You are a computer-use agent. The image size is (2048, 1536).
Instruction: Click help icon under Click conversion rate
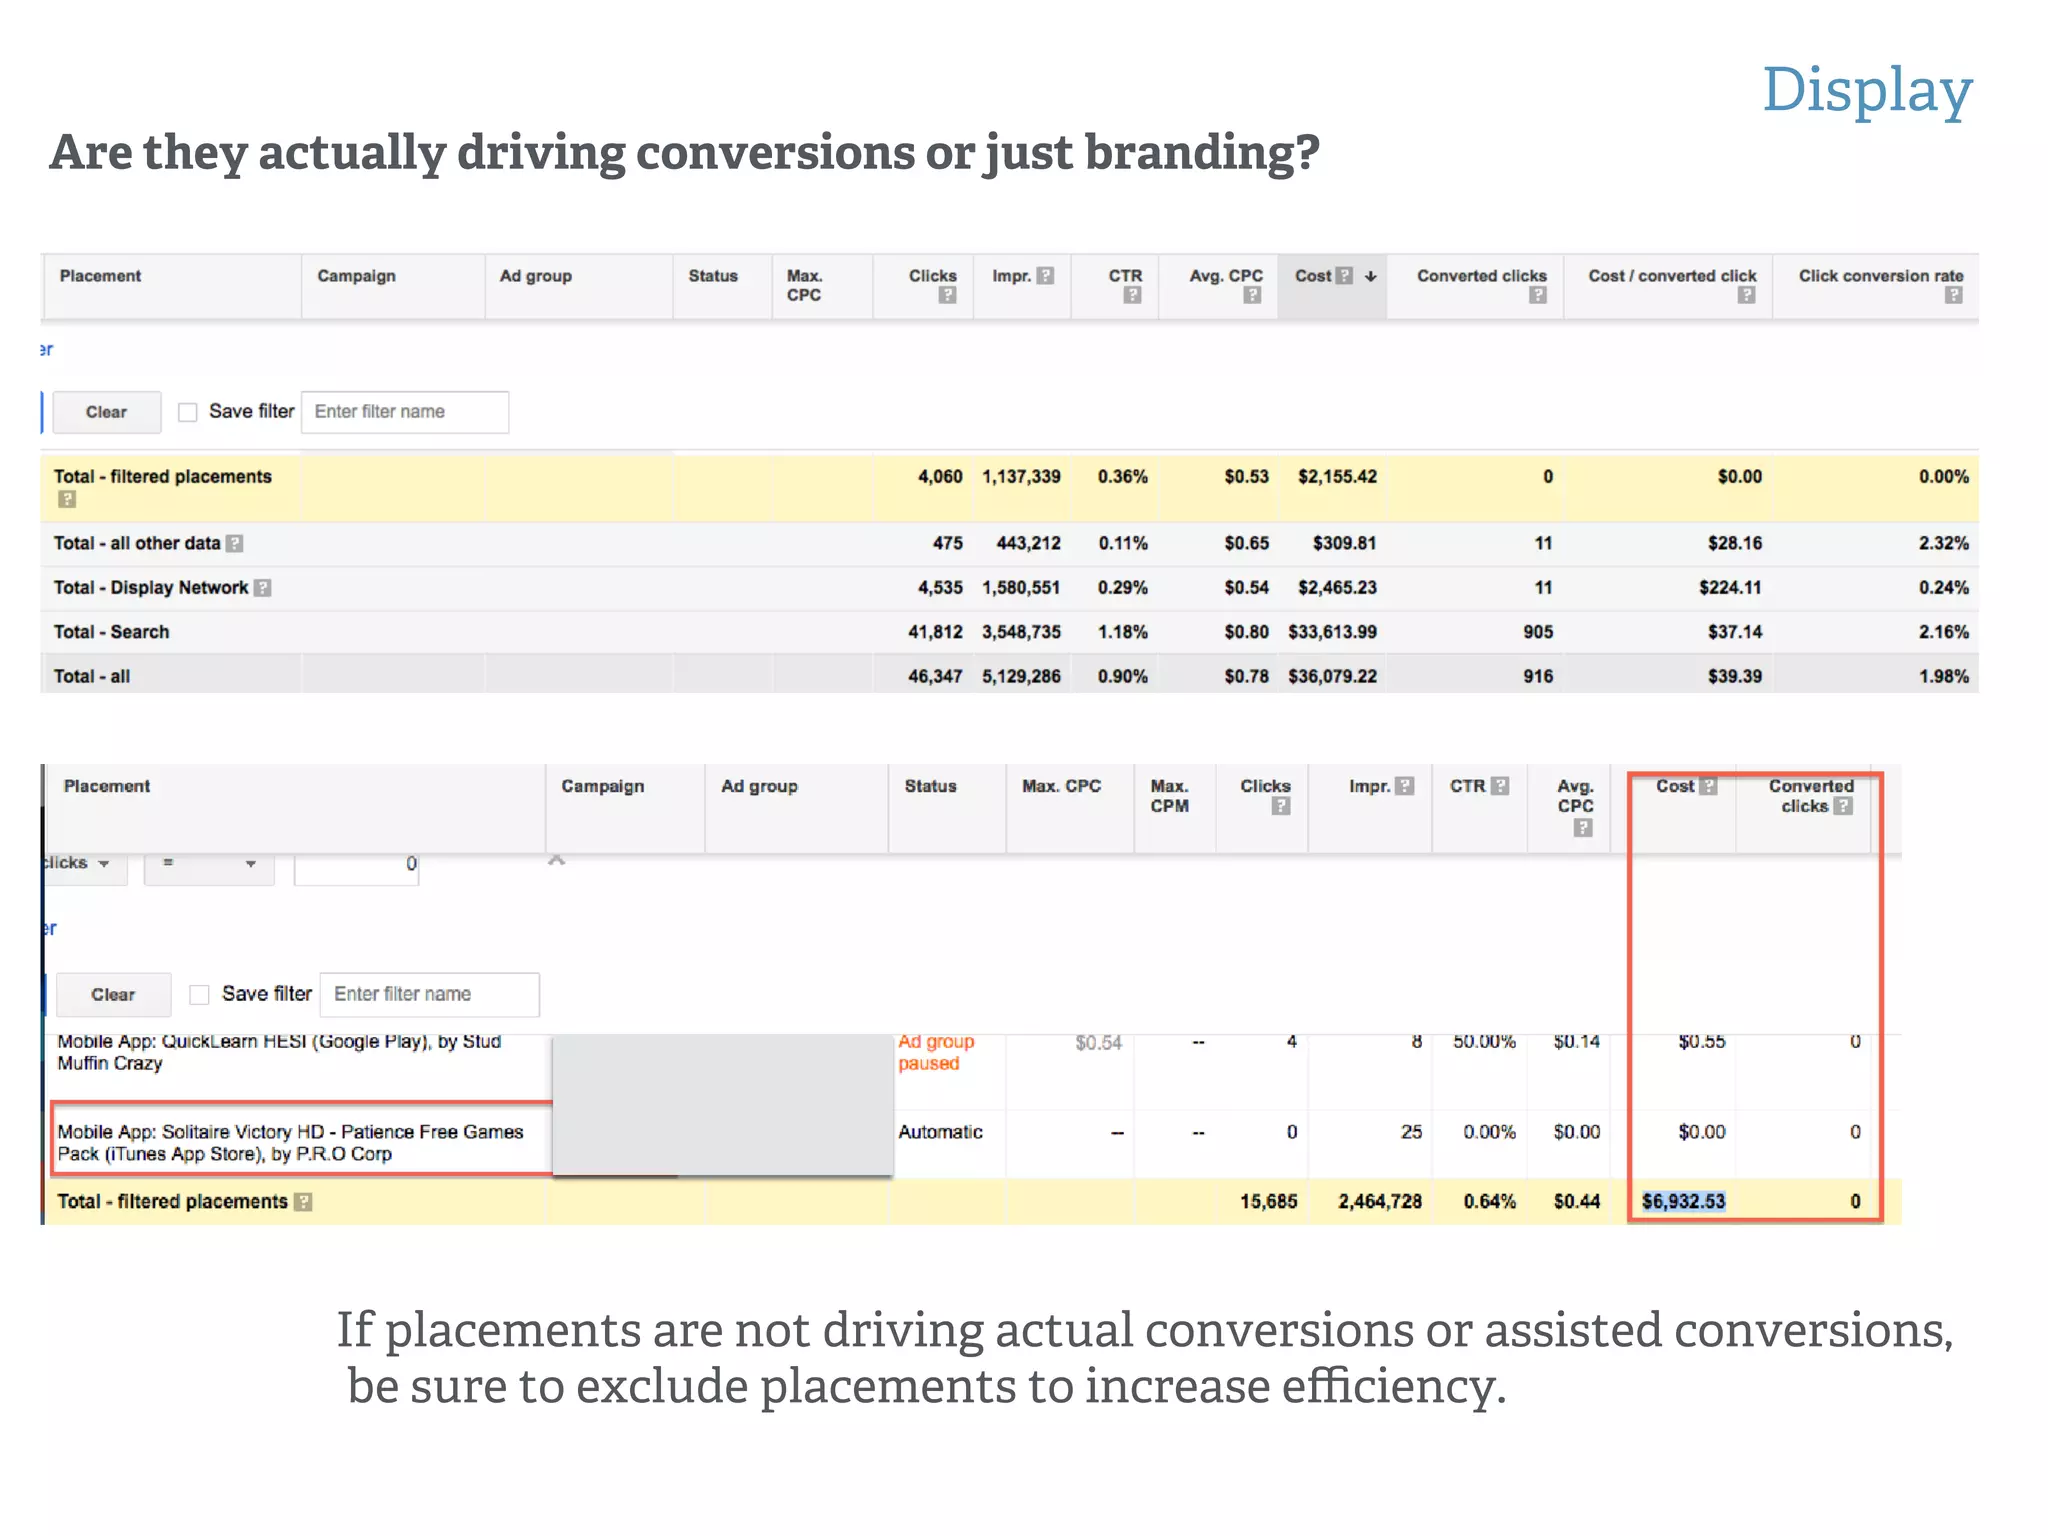pyautogui.click(x=1954, y=295)
